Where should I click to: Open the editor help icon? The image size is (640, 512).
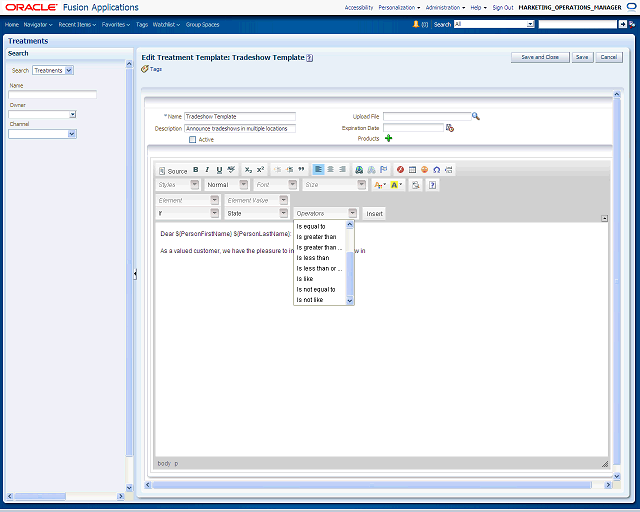click(432, 185)
